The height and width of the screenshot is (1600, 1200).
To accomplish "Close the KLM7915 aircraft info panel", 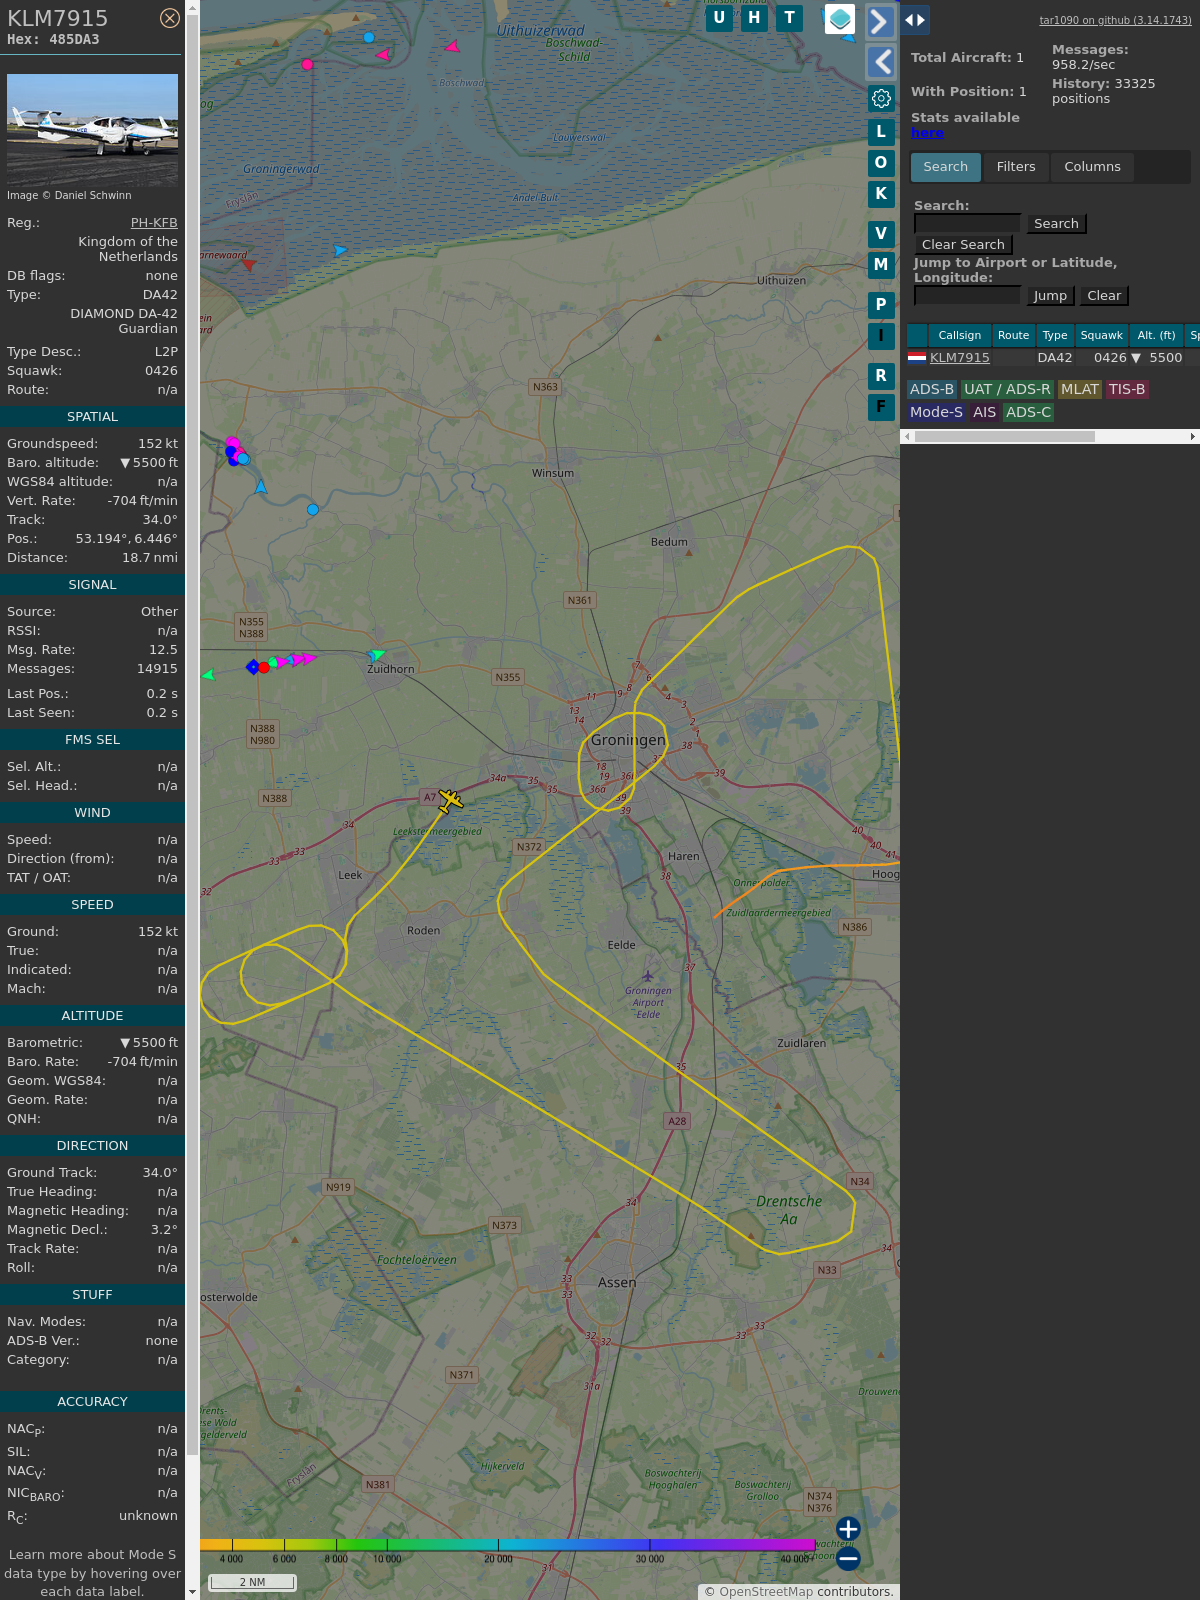I will coord(170,18).
